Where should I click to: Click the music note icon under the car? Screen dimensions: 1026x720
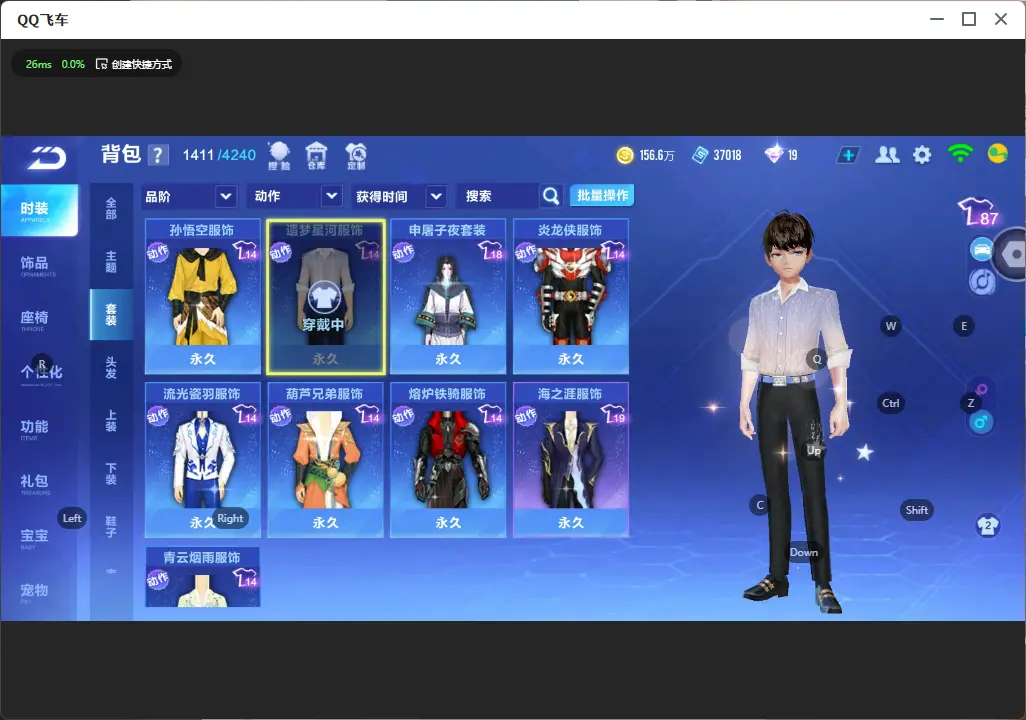(982, 281)
